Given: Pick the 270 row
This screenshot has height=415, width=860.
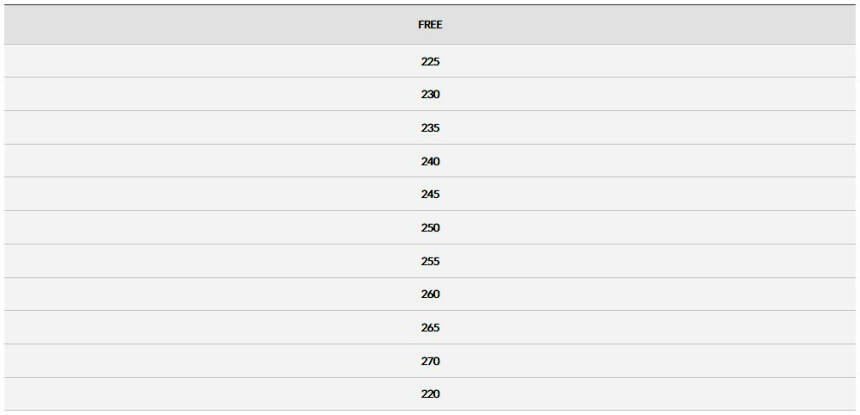Looking at the screenshot, I should (x=430, y=361).
